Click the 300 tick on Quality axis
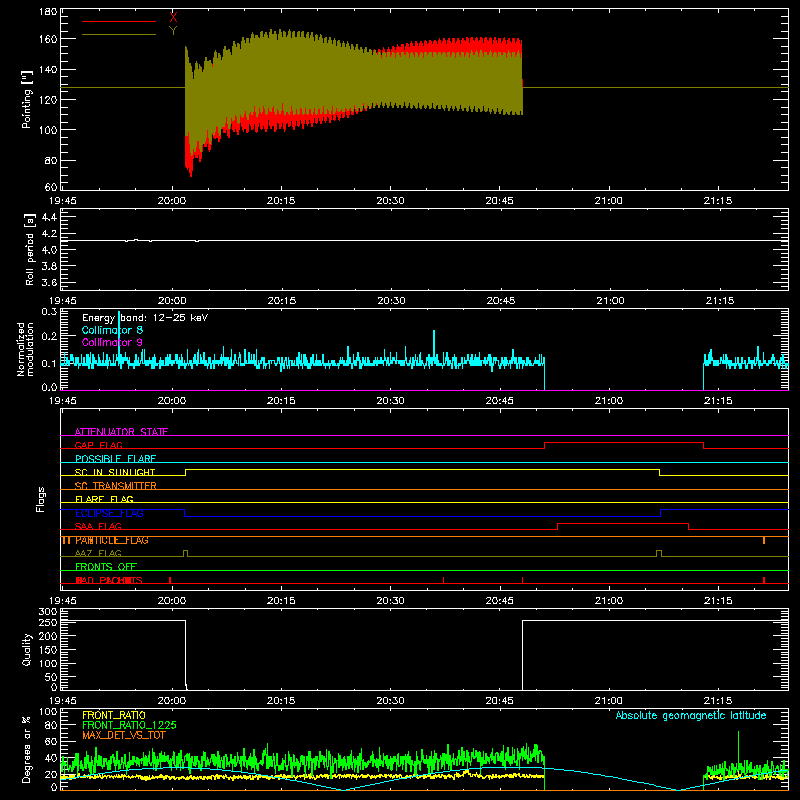Screen dimensions: 800x800 [48, 612]
